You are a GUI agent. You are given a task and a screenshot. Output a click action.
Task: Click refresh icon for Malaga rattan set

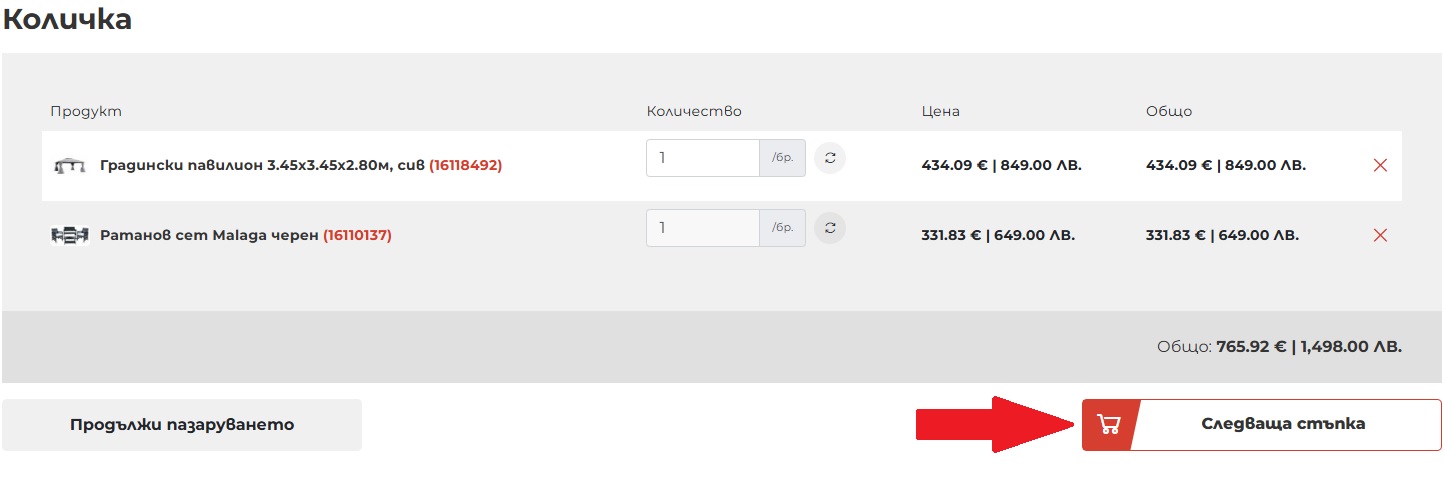pos(829,228)
